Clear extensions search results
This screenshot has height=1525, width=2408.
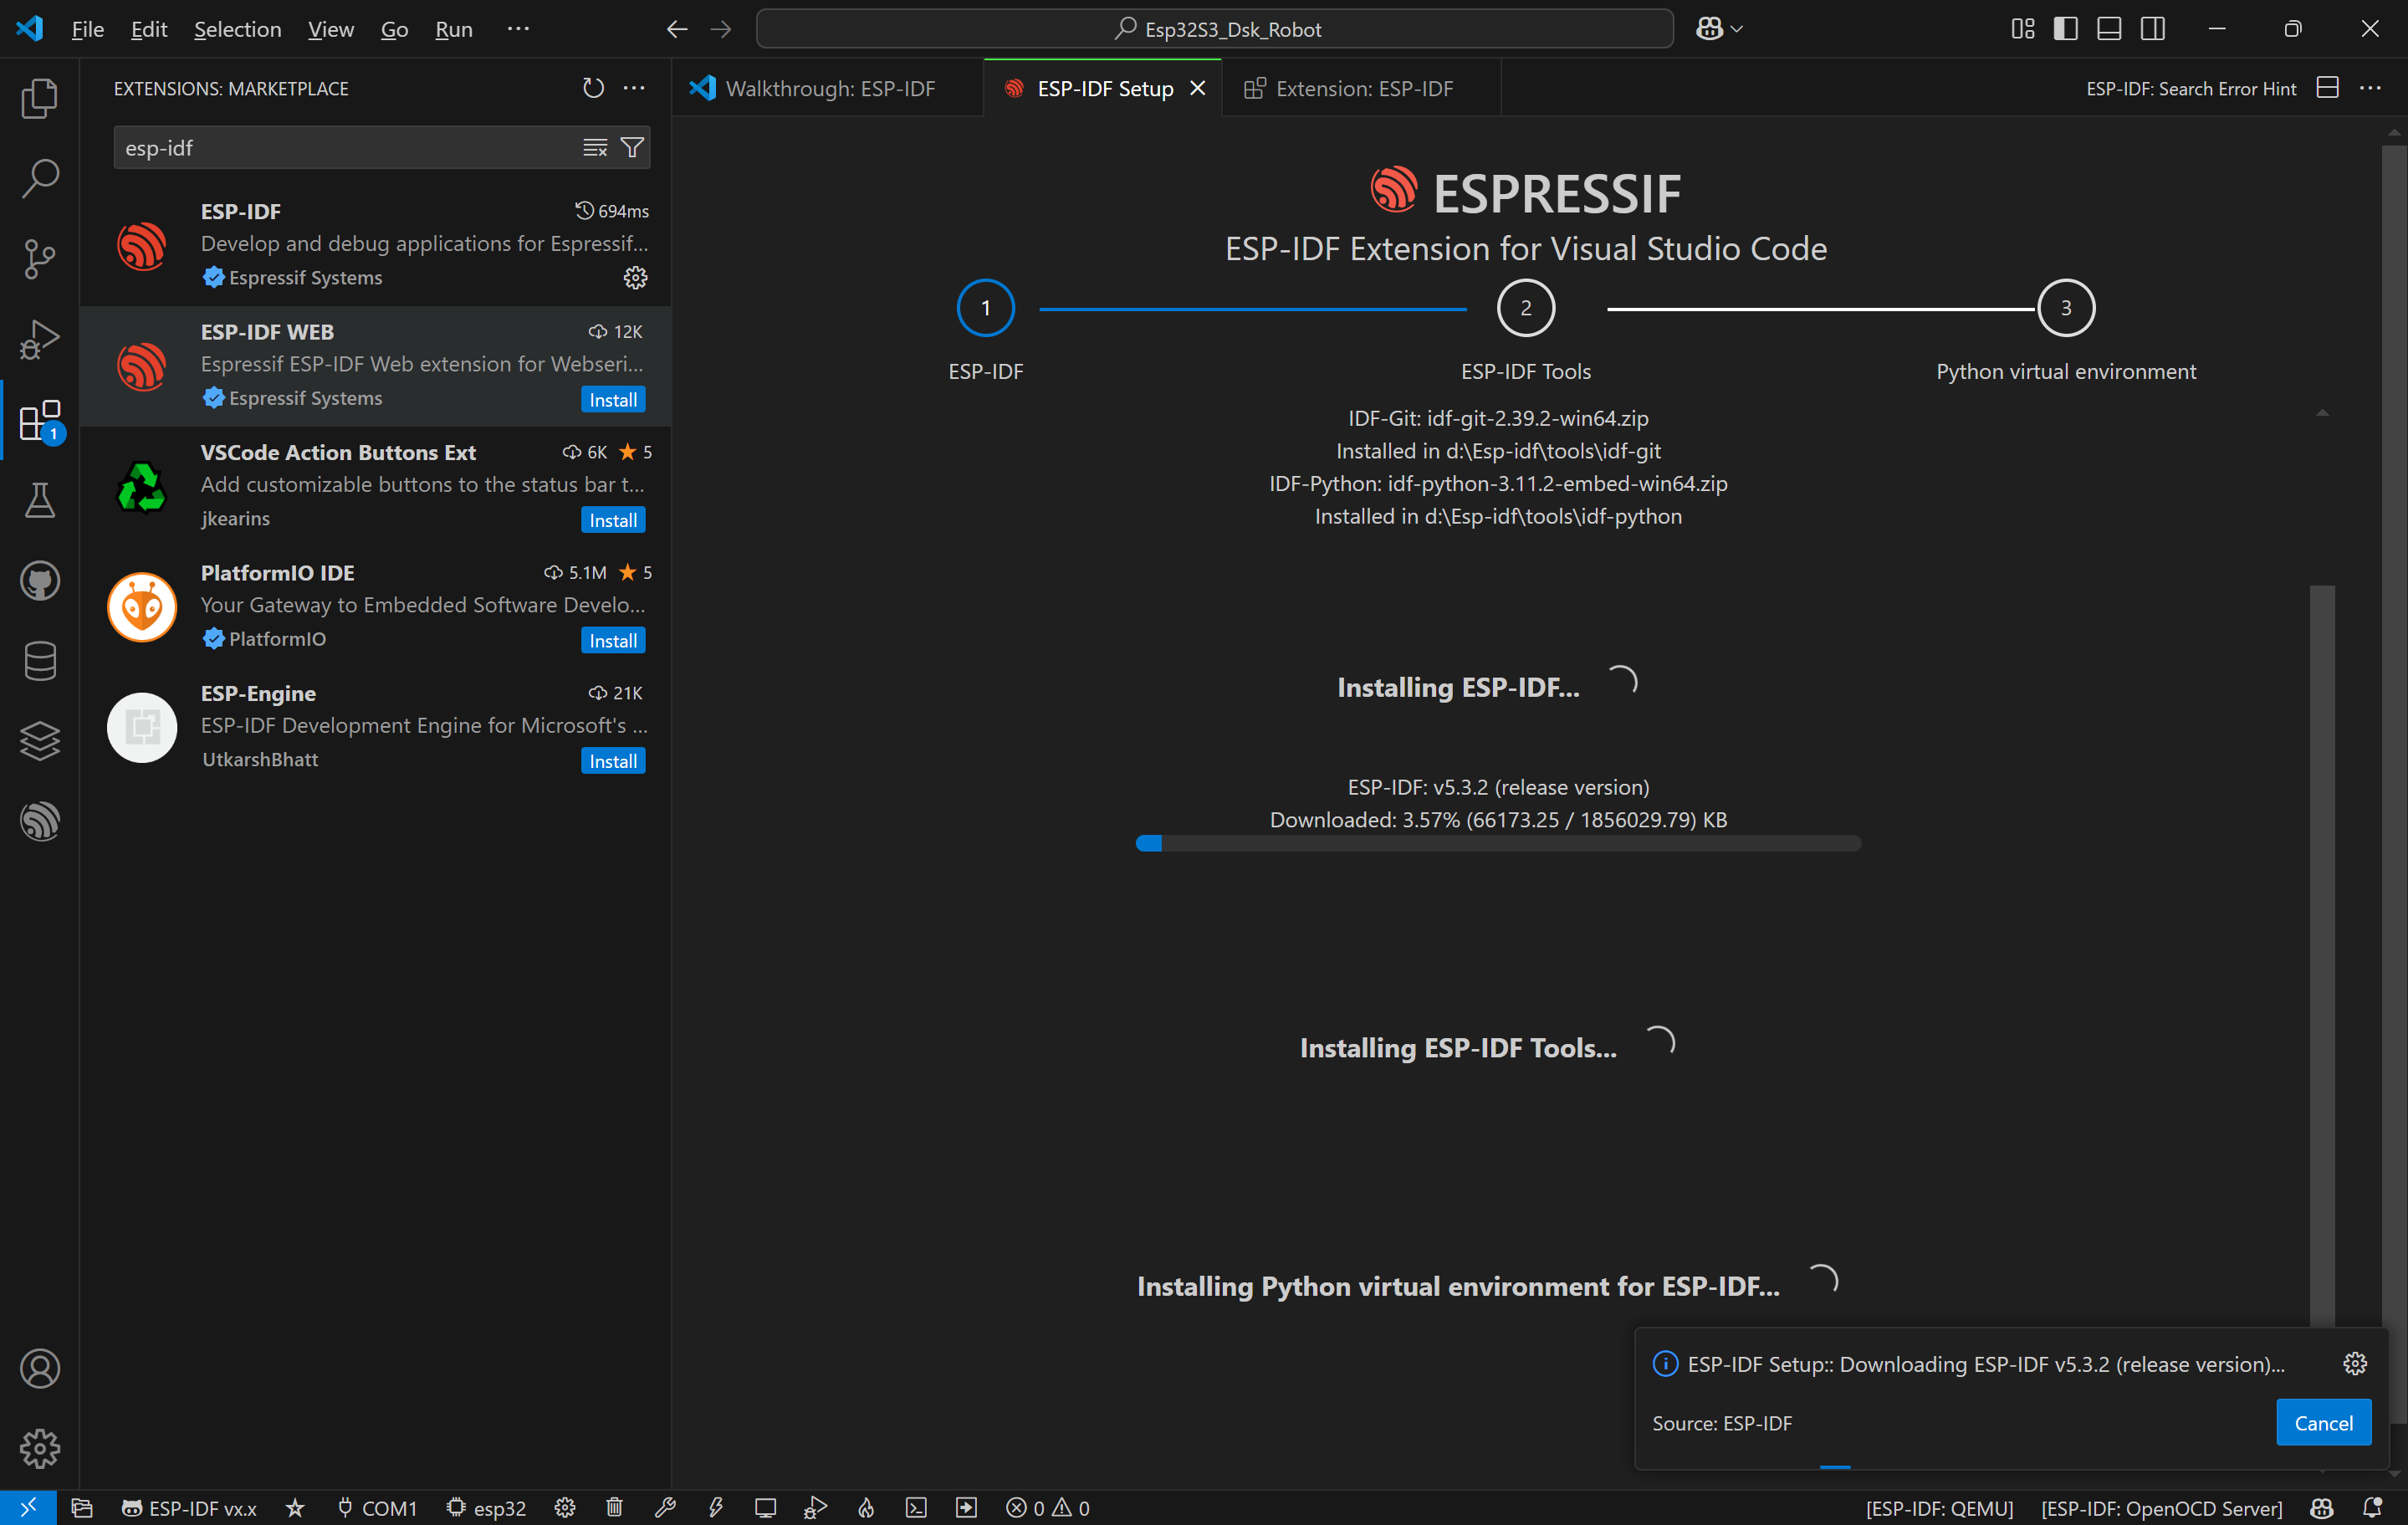coord(595,148)
